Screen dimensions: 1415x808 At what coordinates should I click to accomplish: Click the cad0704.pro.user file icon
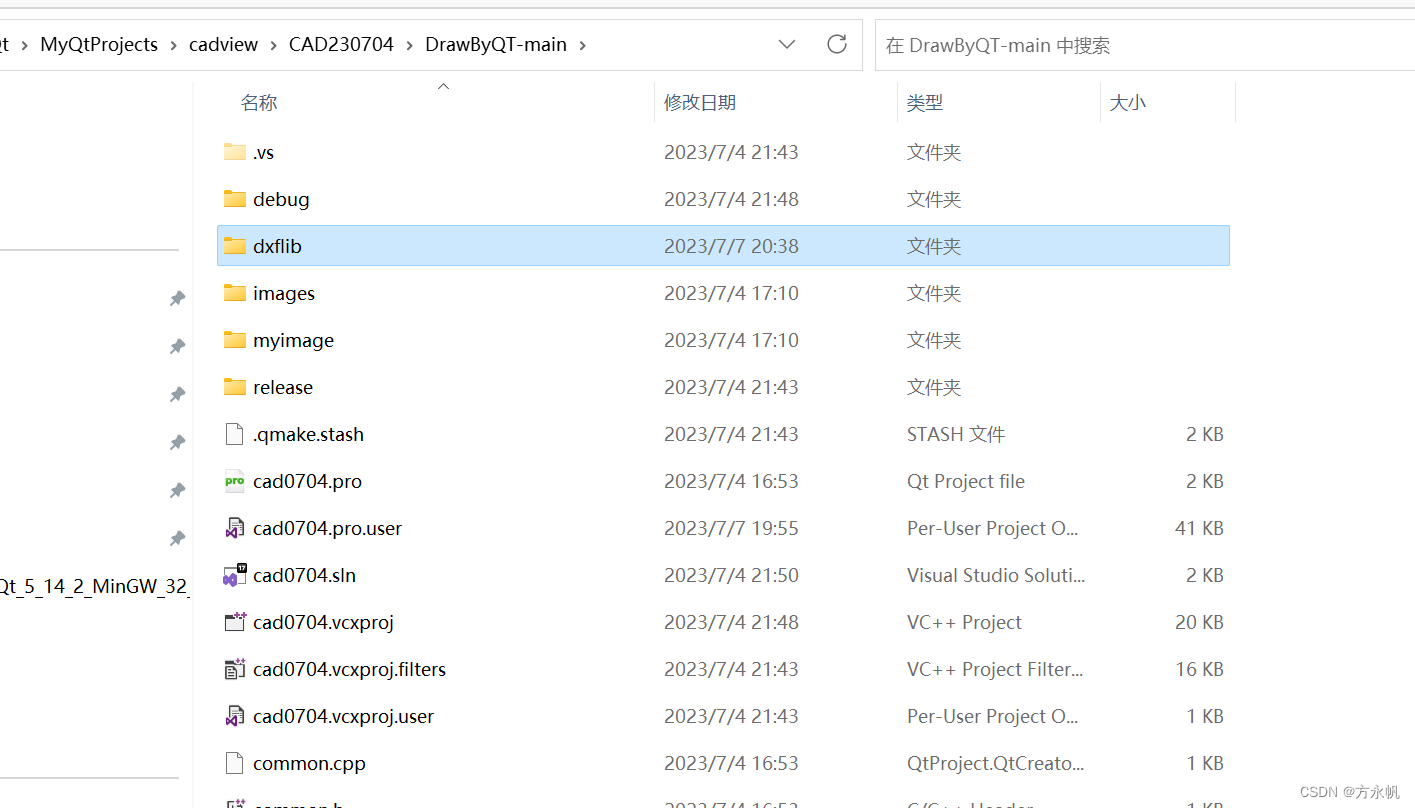235,528
